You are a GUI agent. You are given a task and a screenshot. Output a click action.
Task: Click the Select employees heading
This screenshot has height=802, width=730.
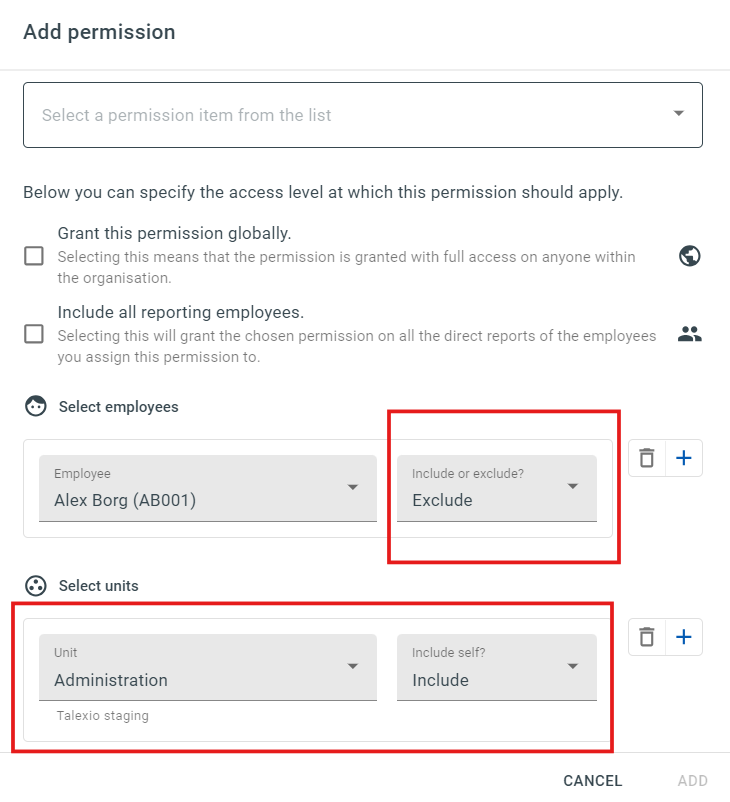click(x=119, y=407)
